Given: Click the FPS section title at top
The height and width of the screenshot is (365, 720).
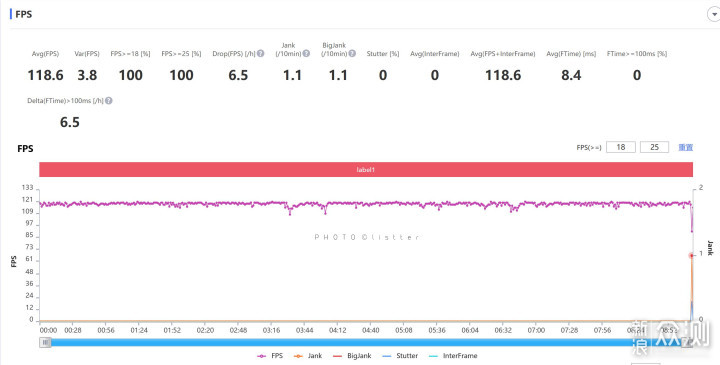Looking at the screenshot, I should click(23, 14).
